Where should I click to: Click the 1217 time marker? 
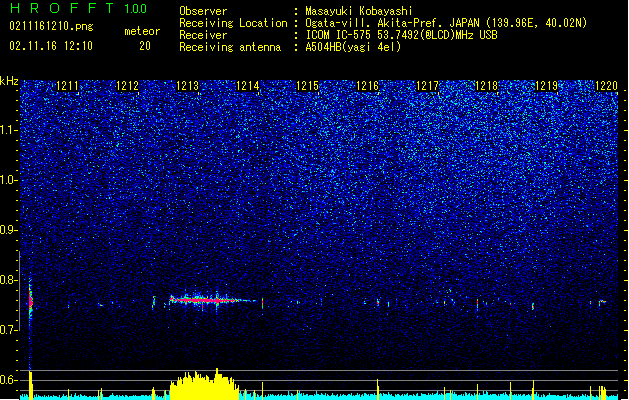point(428,86)
